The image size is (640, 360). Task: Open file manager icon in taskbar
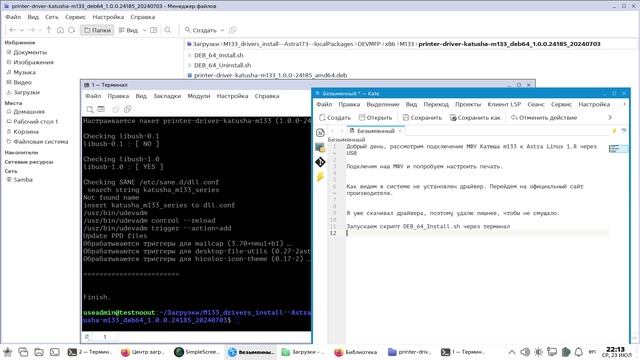(39, 352)
